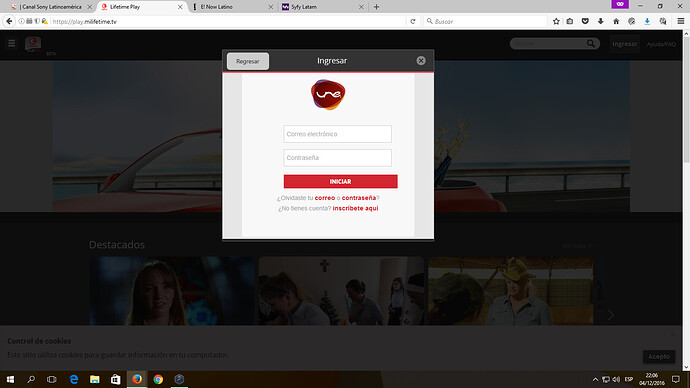Reload the page using the refresh icon
Image resolution: width=690 pixels, height=388 pixels.
point(413,21)
